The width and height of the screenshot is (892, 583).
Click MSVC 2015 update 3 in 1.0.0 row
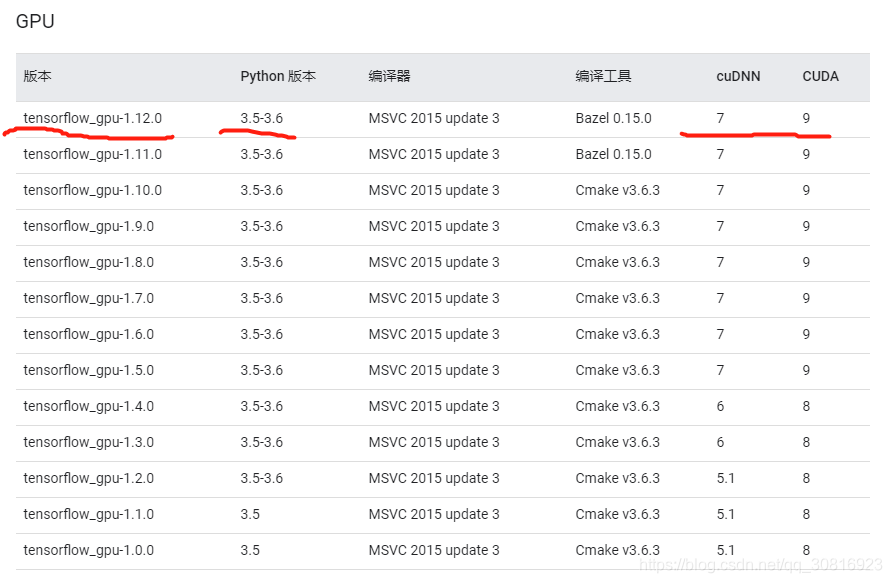click(x=434, y=550)
